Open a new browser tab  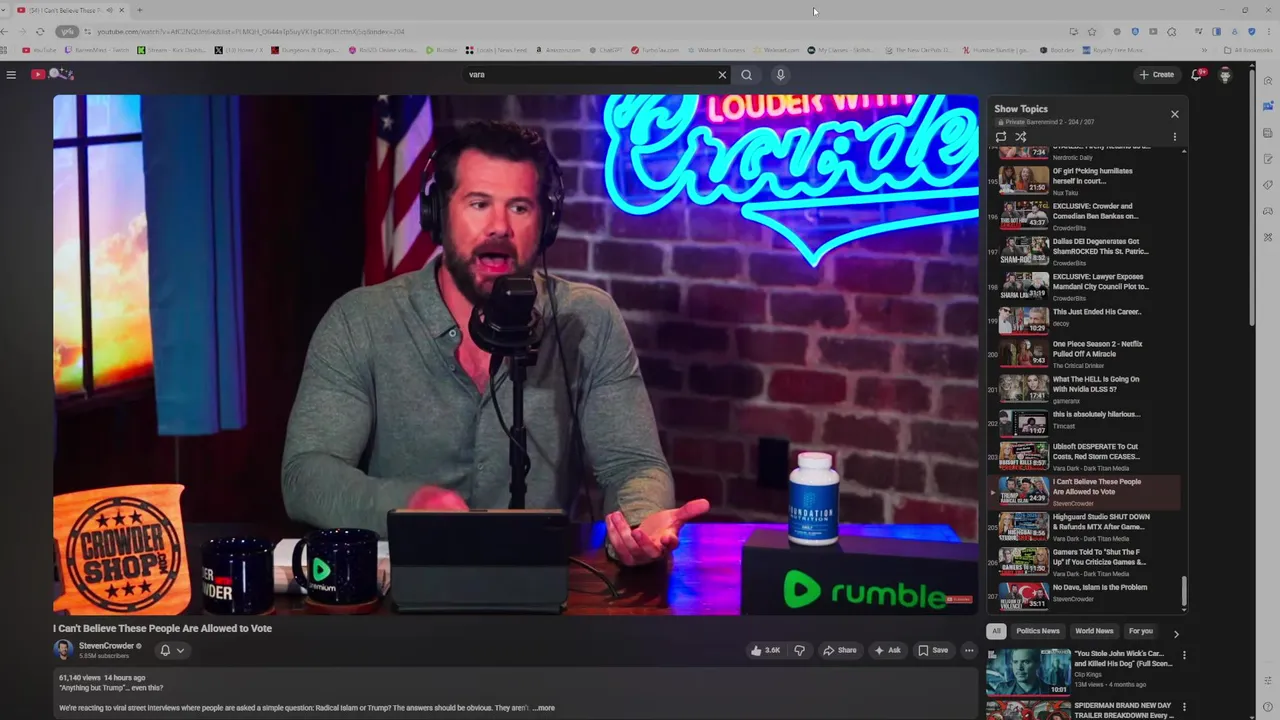[x=139, y=10]
